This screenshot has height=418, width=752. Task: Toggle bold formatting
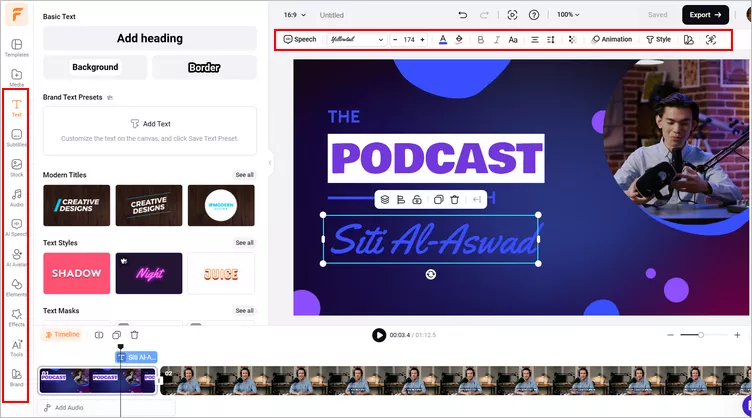pyautogui.click(x=481, y=40)
